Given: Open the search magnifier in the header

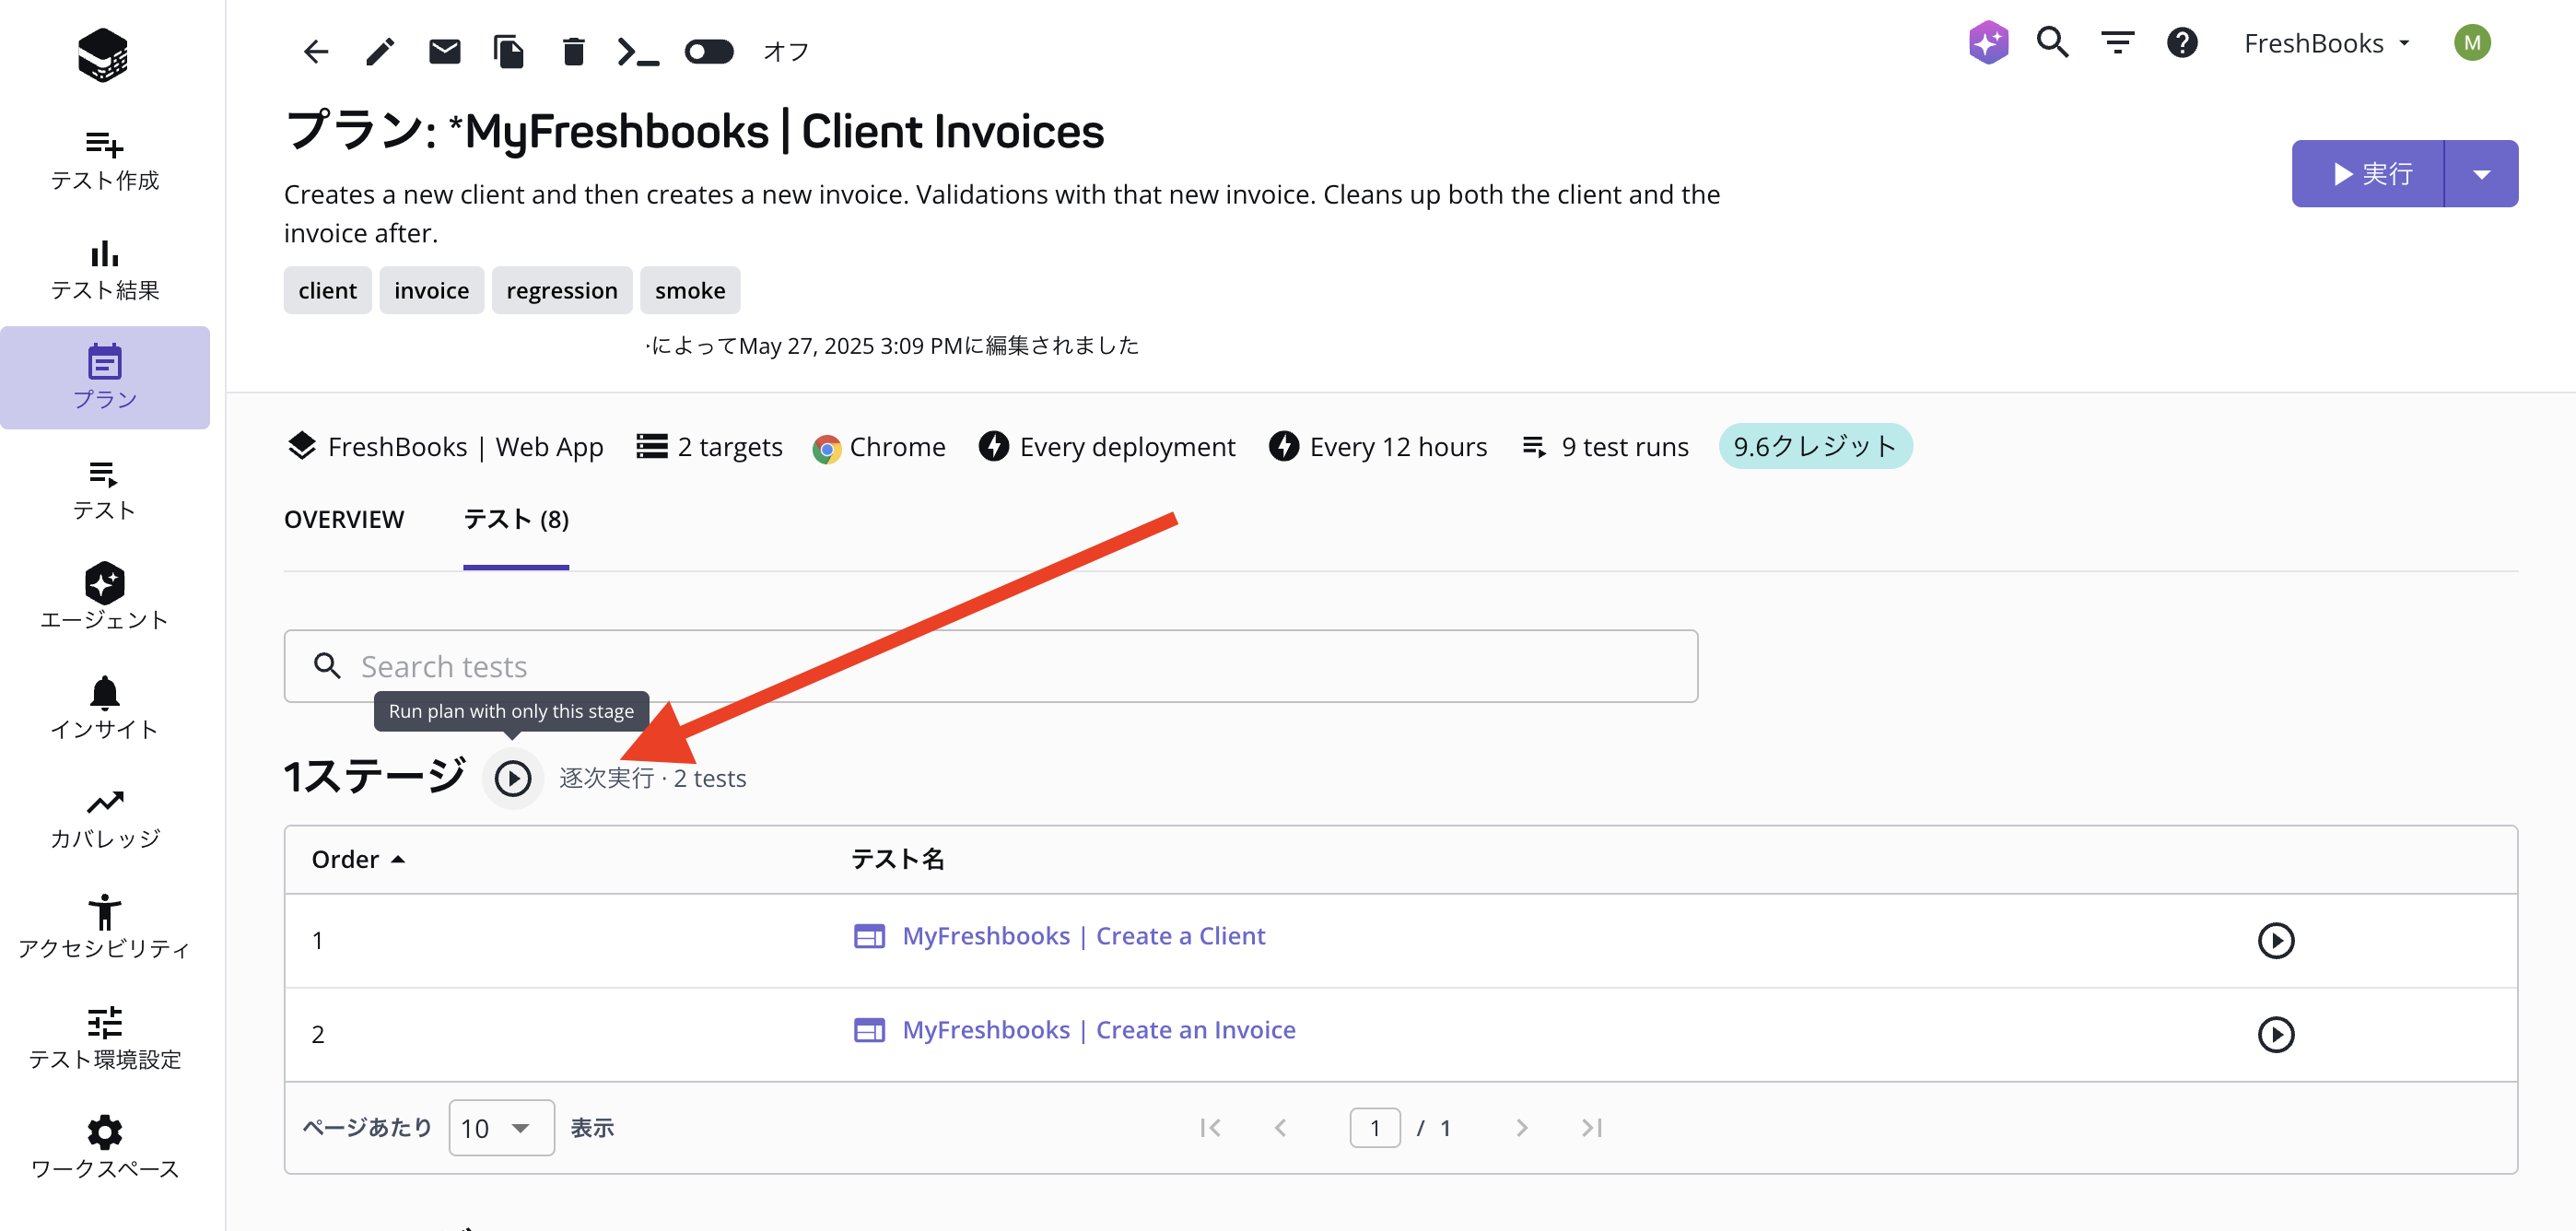Looking at the screenshot, I should click(x=2053, y=42).
